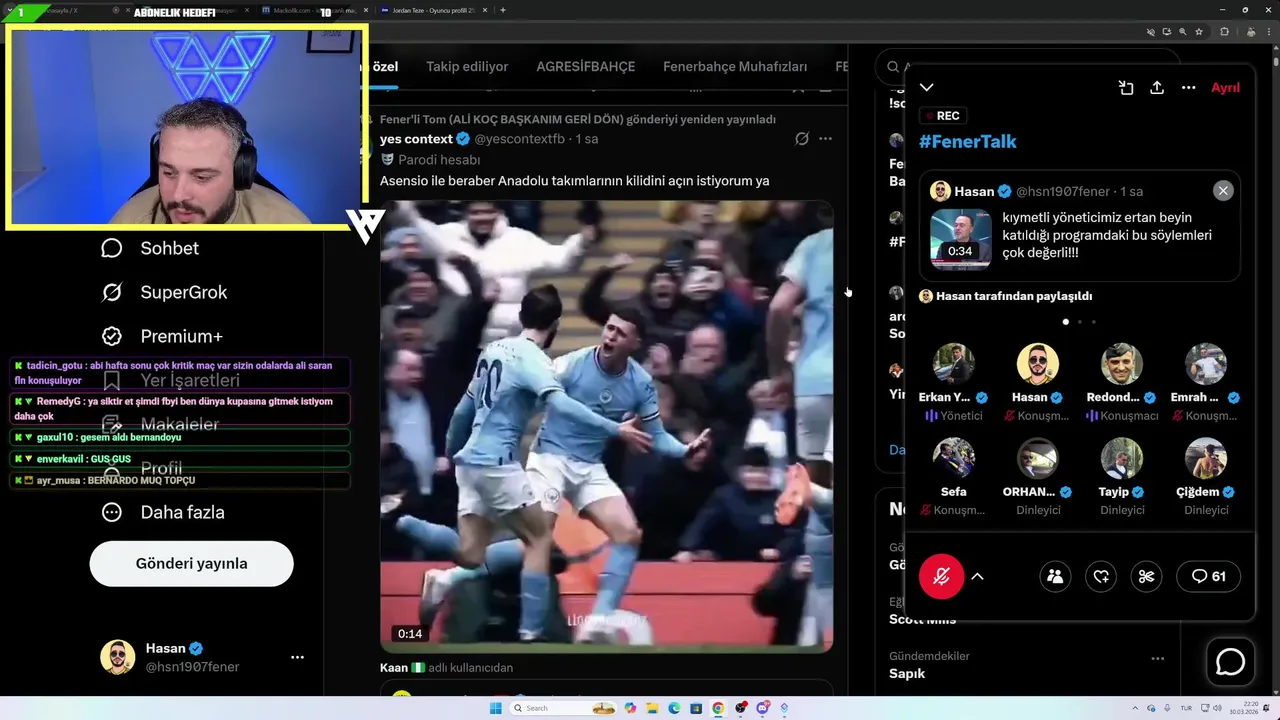This screenshot has width=1280, height=720.
Task: Switch to the Fenerbahçe Muhafızları tab
Action: [x=735, y=67]
